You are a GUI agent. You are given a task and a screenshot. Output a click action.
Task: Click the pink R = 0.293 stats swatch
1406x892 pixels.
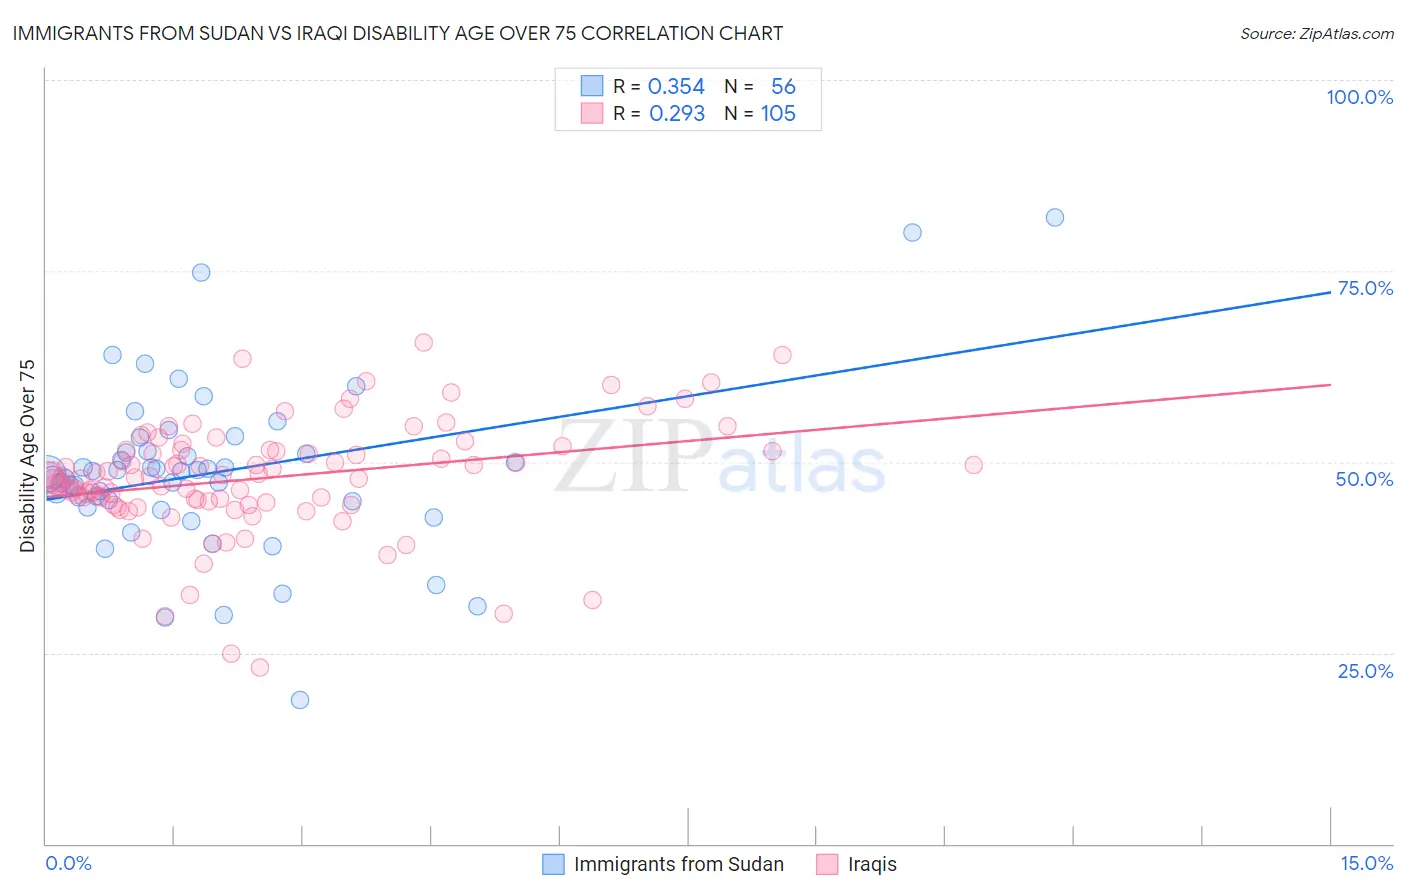point(592,113)
